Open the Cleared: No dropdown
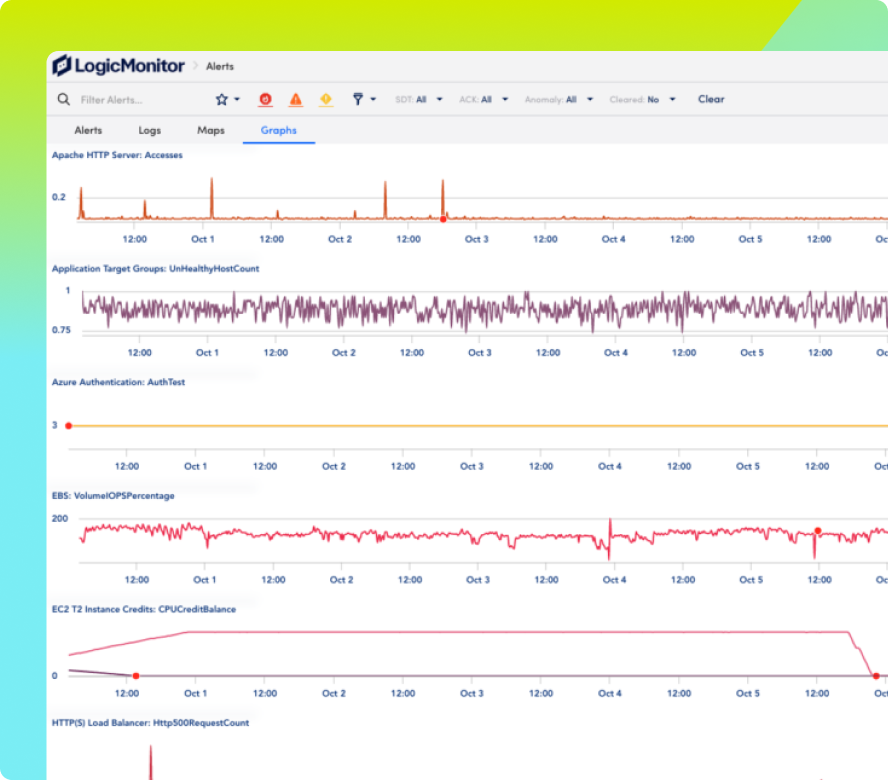888x780 pixels. (x=643, y=100)
